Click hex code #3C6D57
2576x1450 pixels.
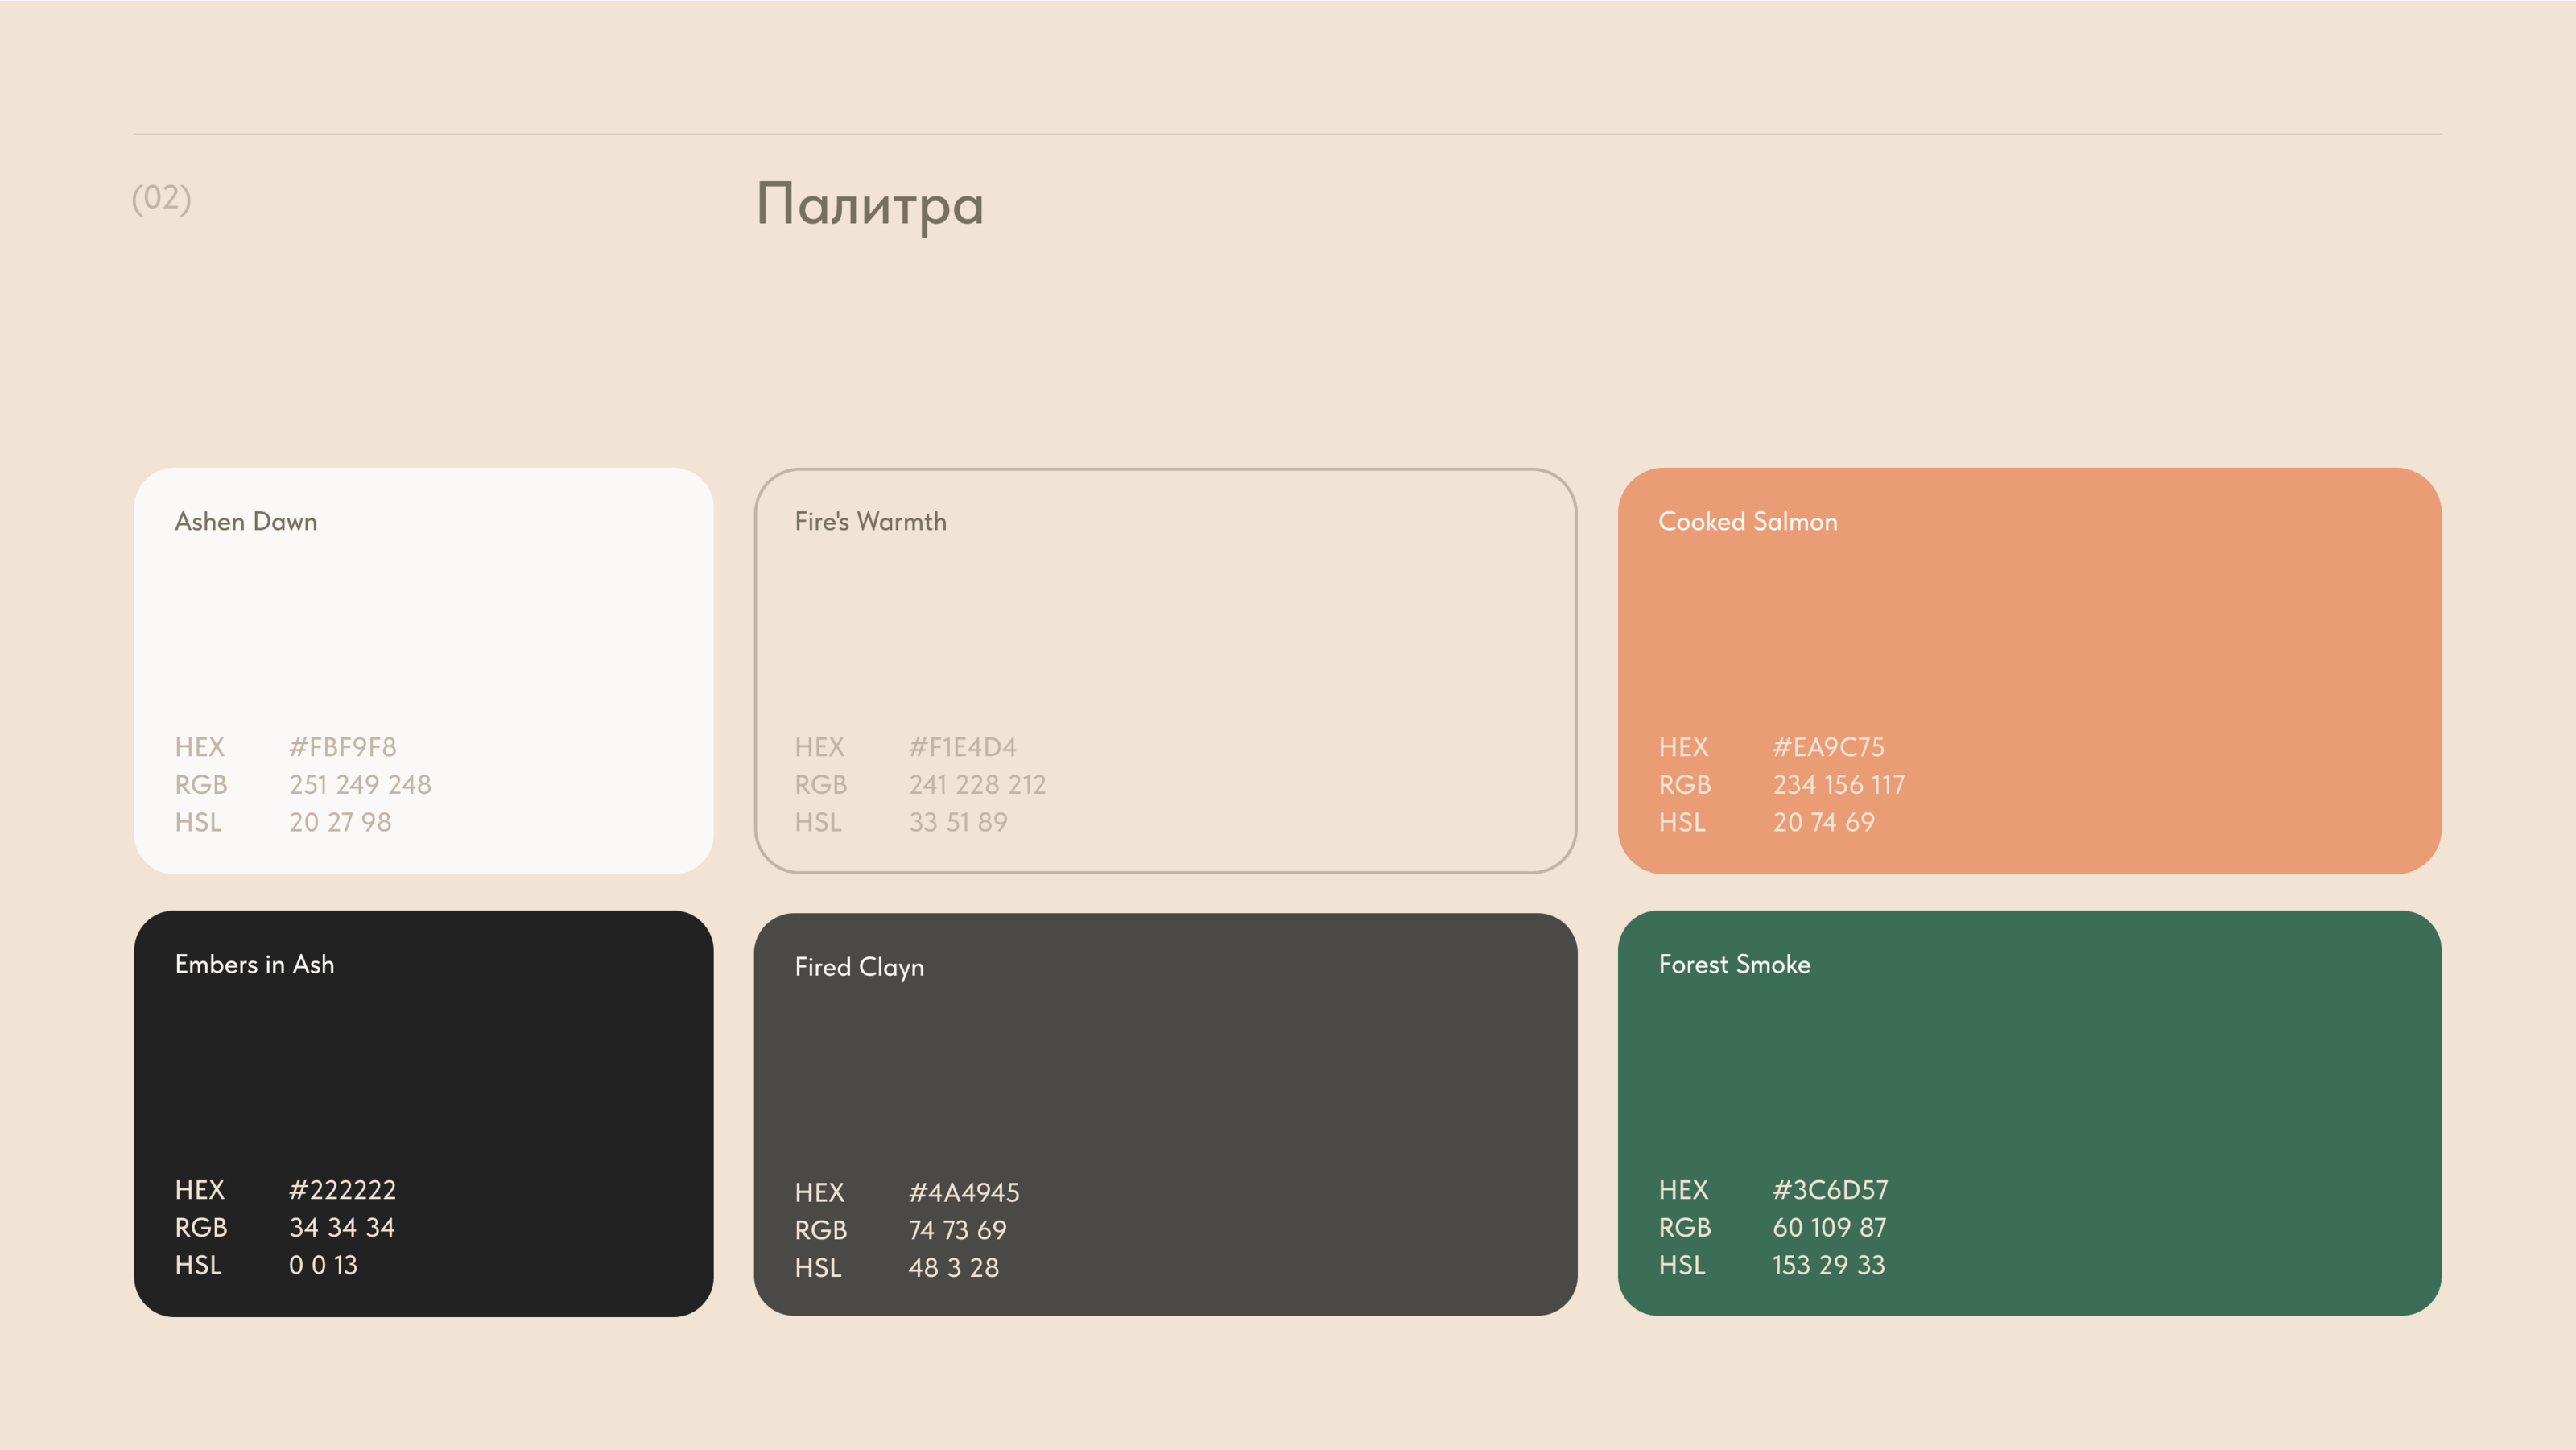[1830, 1190]
